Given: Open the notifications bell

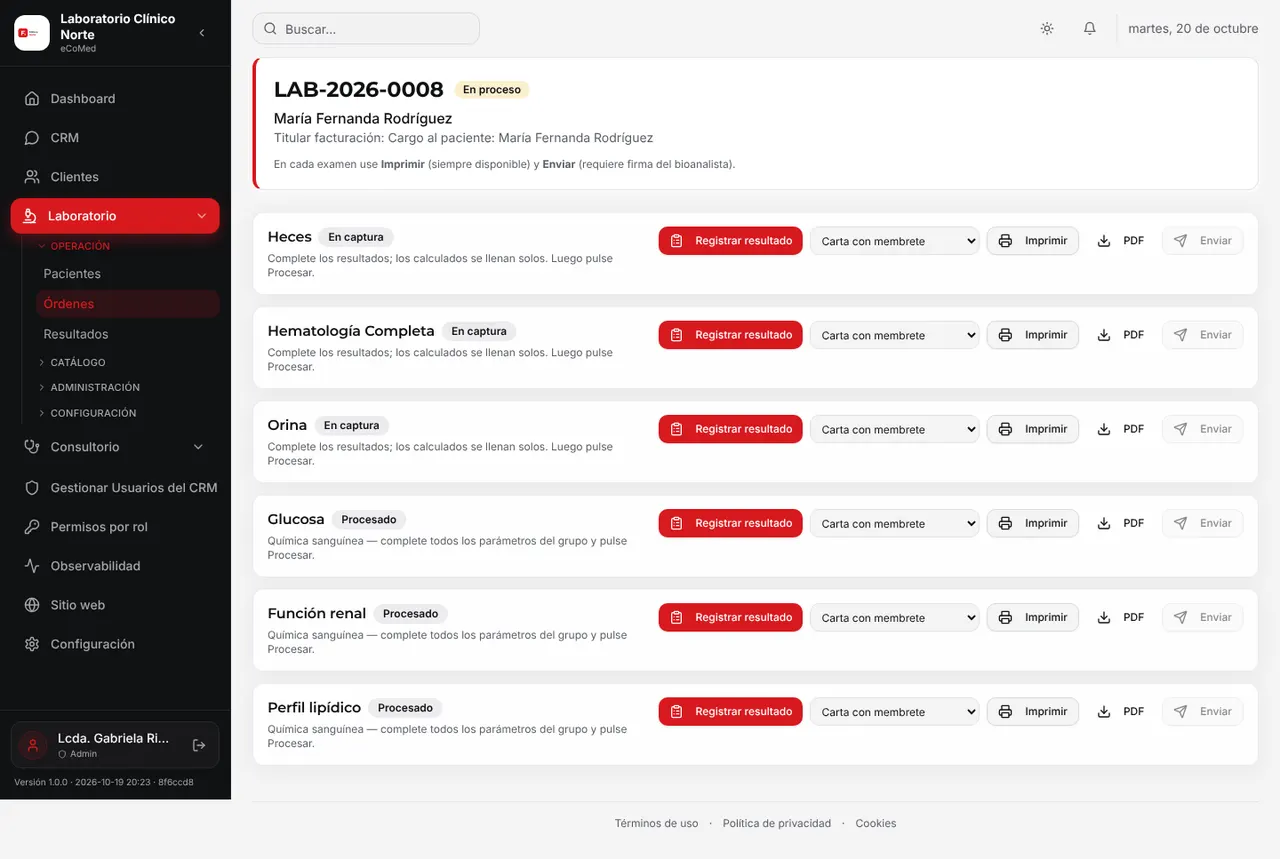Looking at the screenshot, I should click(1090, 28).
